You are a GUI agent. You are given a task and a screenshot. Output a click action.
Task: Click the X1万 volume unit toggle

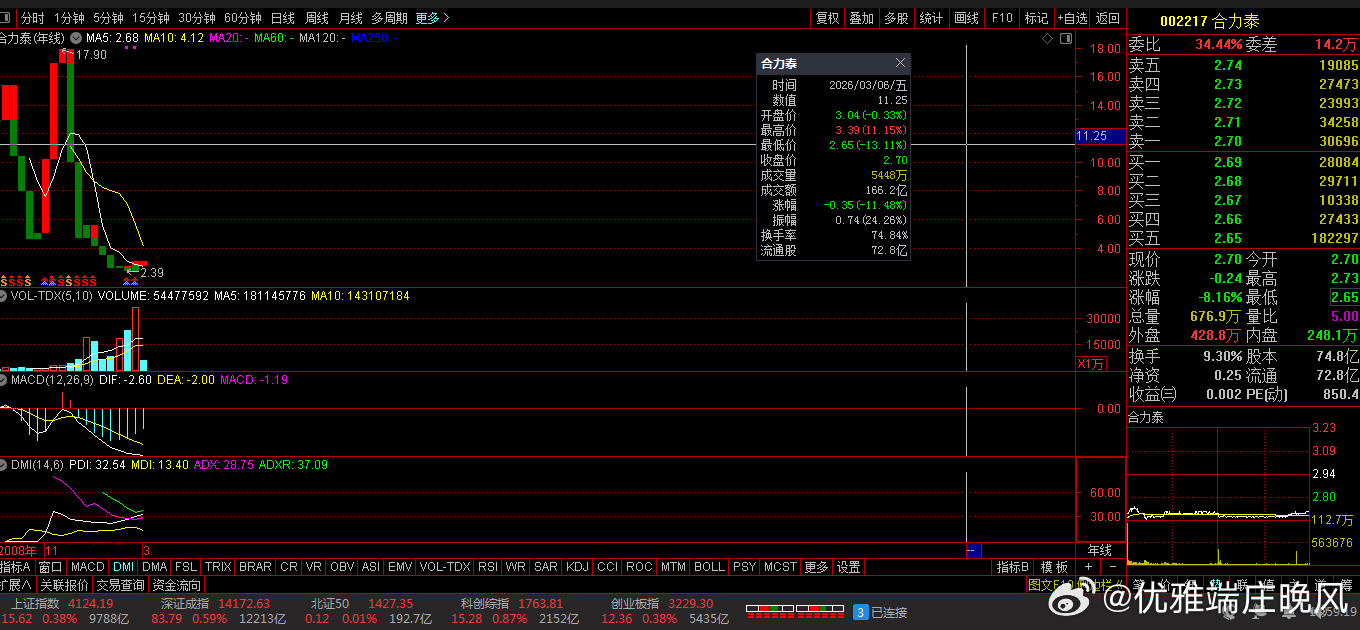[x=1091, y=364]
